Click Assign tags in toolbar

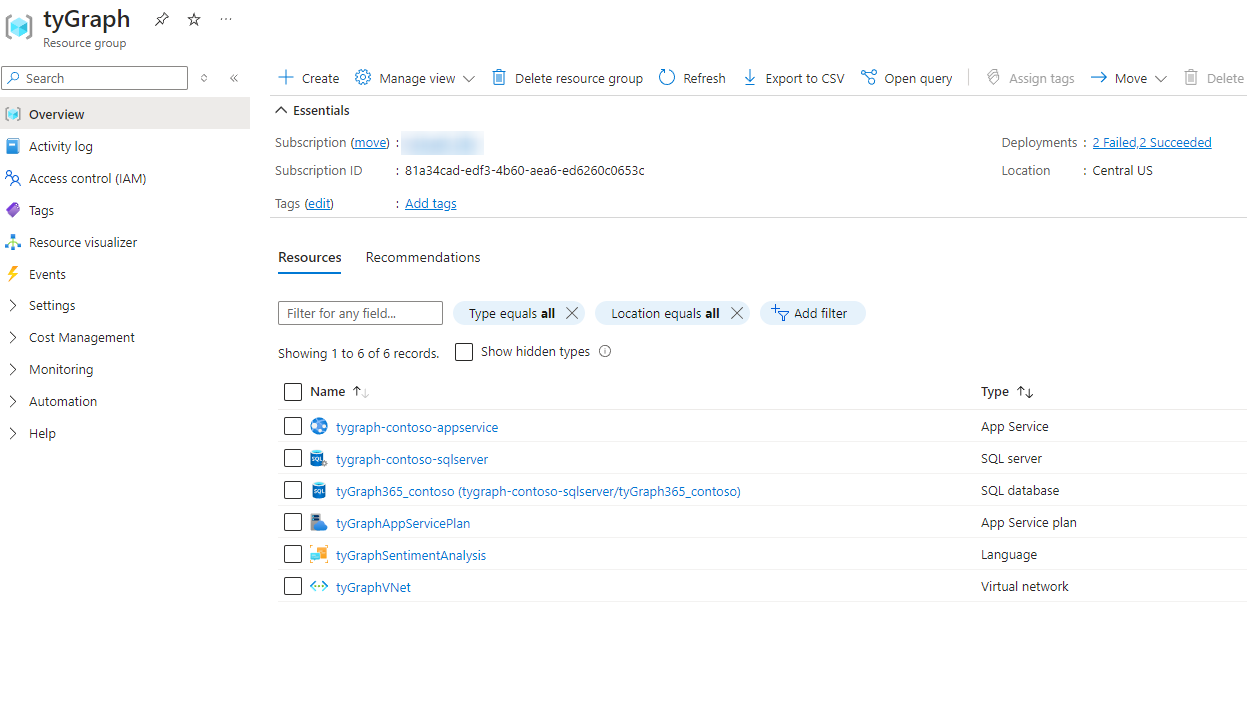[x=1030, y=78]
